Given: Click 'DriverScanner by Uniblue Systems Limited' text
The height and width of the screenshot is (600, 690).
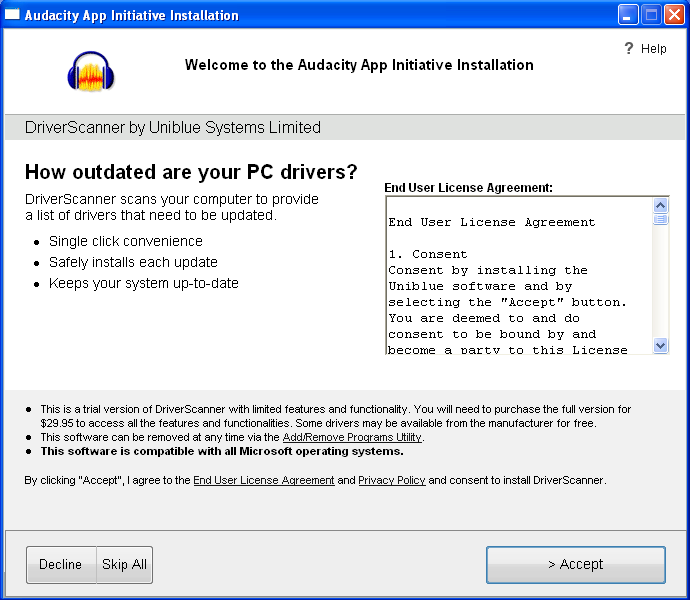Looking at the screenshot, I should pyautogui.click(x=172, y=127).
